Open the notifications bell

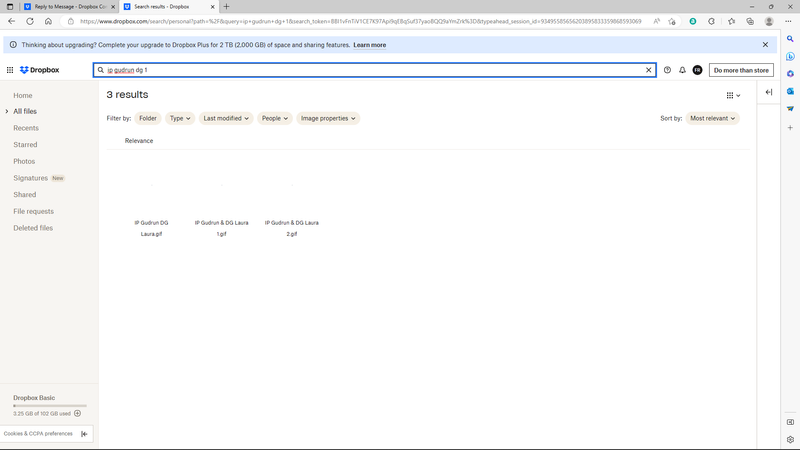pyautogui.click(x=682, y=70)
